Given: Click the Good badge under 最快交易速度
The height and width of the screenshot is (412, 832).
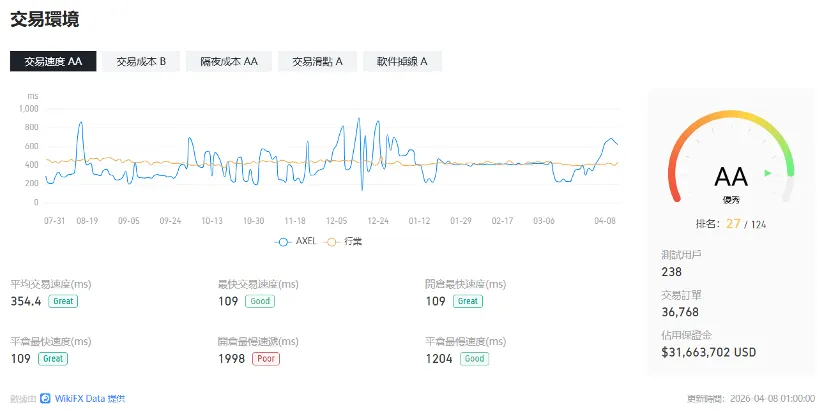Looking at the screenshot, I should 260,301.
